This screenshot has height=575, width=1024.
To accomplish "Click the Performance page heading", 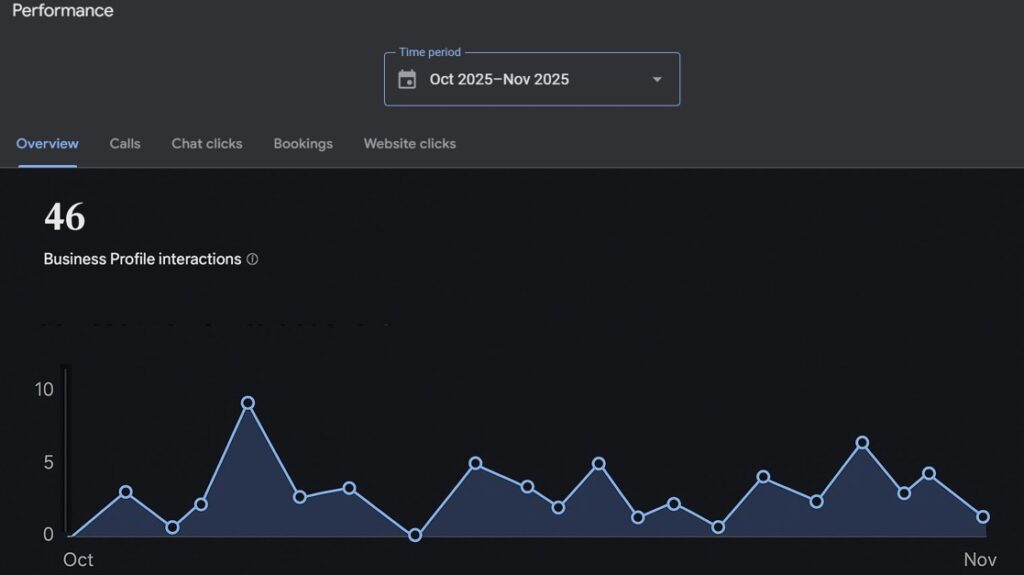I will pos(63,11).
